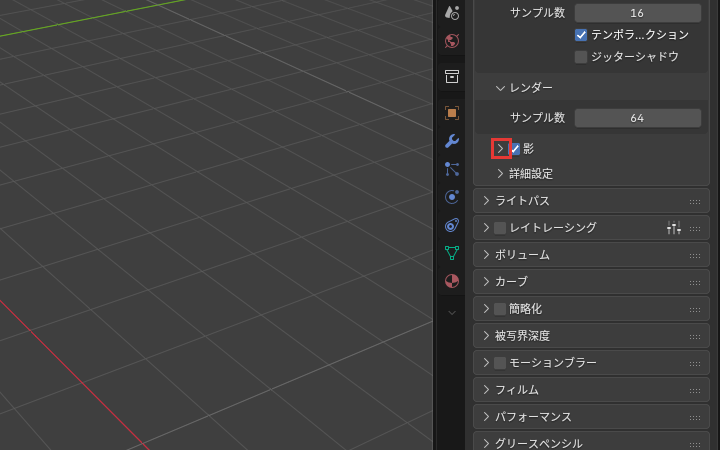This screenshot has height=450, width=720.
Task: Open the Material properties tab (red sphere)
Action: 452,281
